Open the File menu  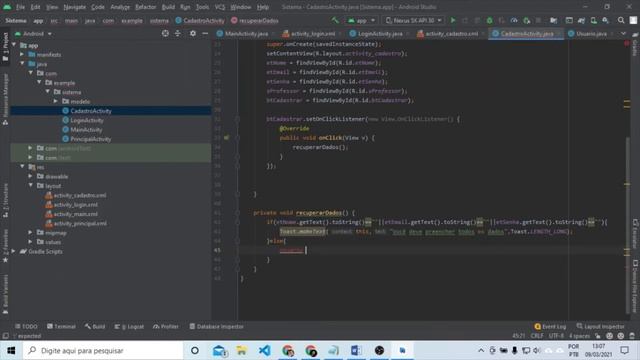(x=20, y=7)
